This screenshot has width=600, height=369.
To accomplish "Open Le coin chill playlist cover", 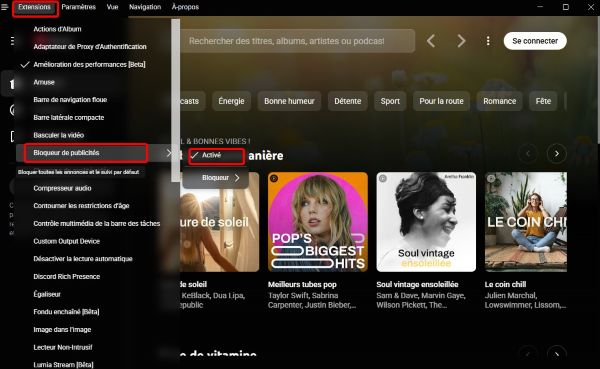I will coord(526,222).
